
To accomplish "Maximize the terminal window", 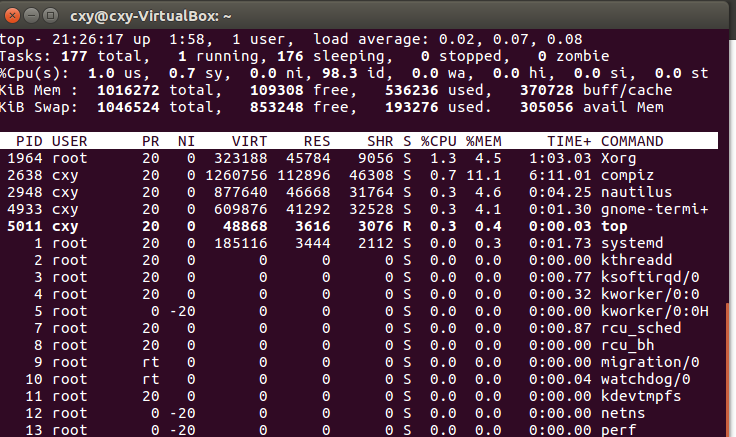I will click(x=50, y=16).
